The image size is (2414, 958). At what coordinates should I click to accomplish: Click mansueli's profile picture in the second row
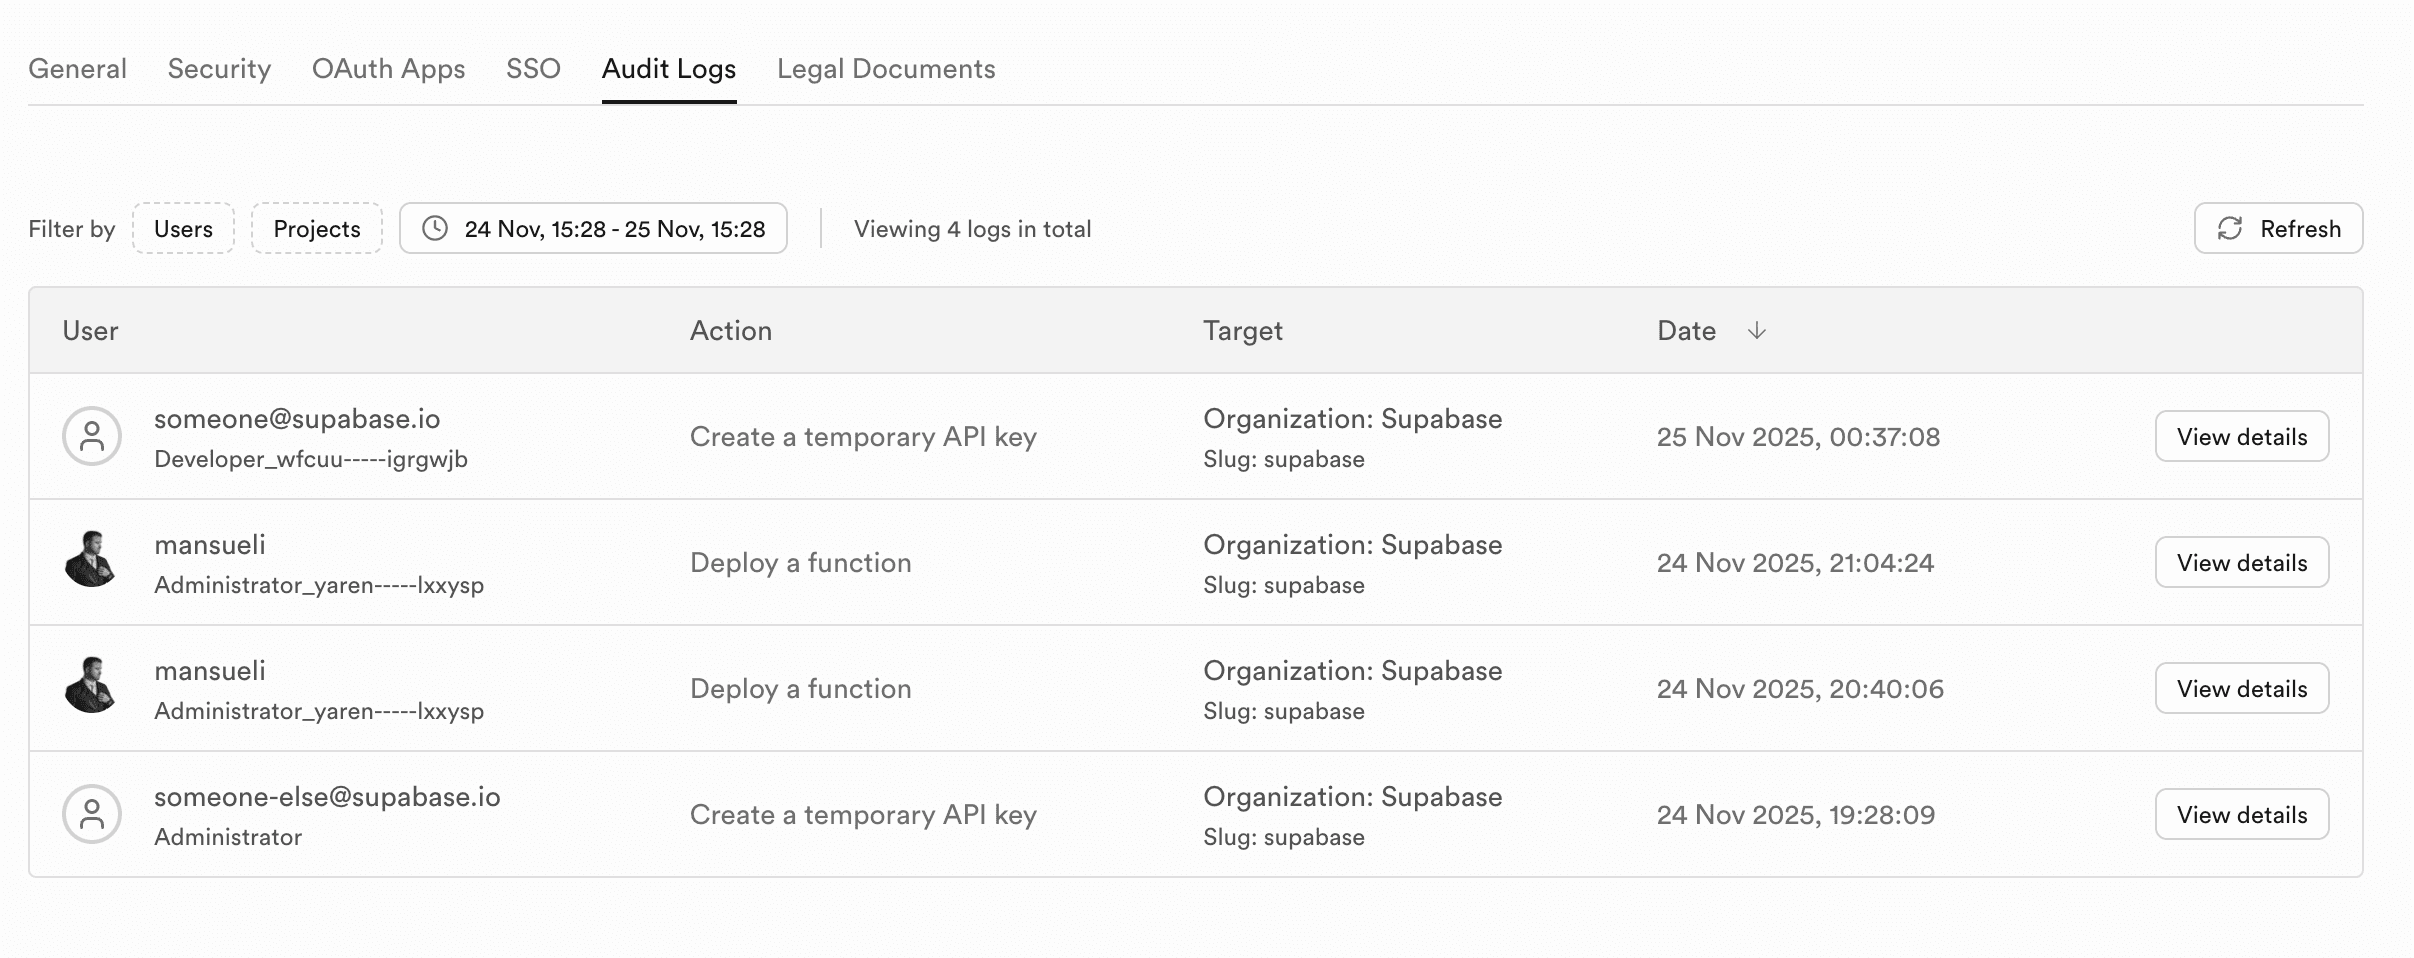pyautogui.click(x=92, y=562)
